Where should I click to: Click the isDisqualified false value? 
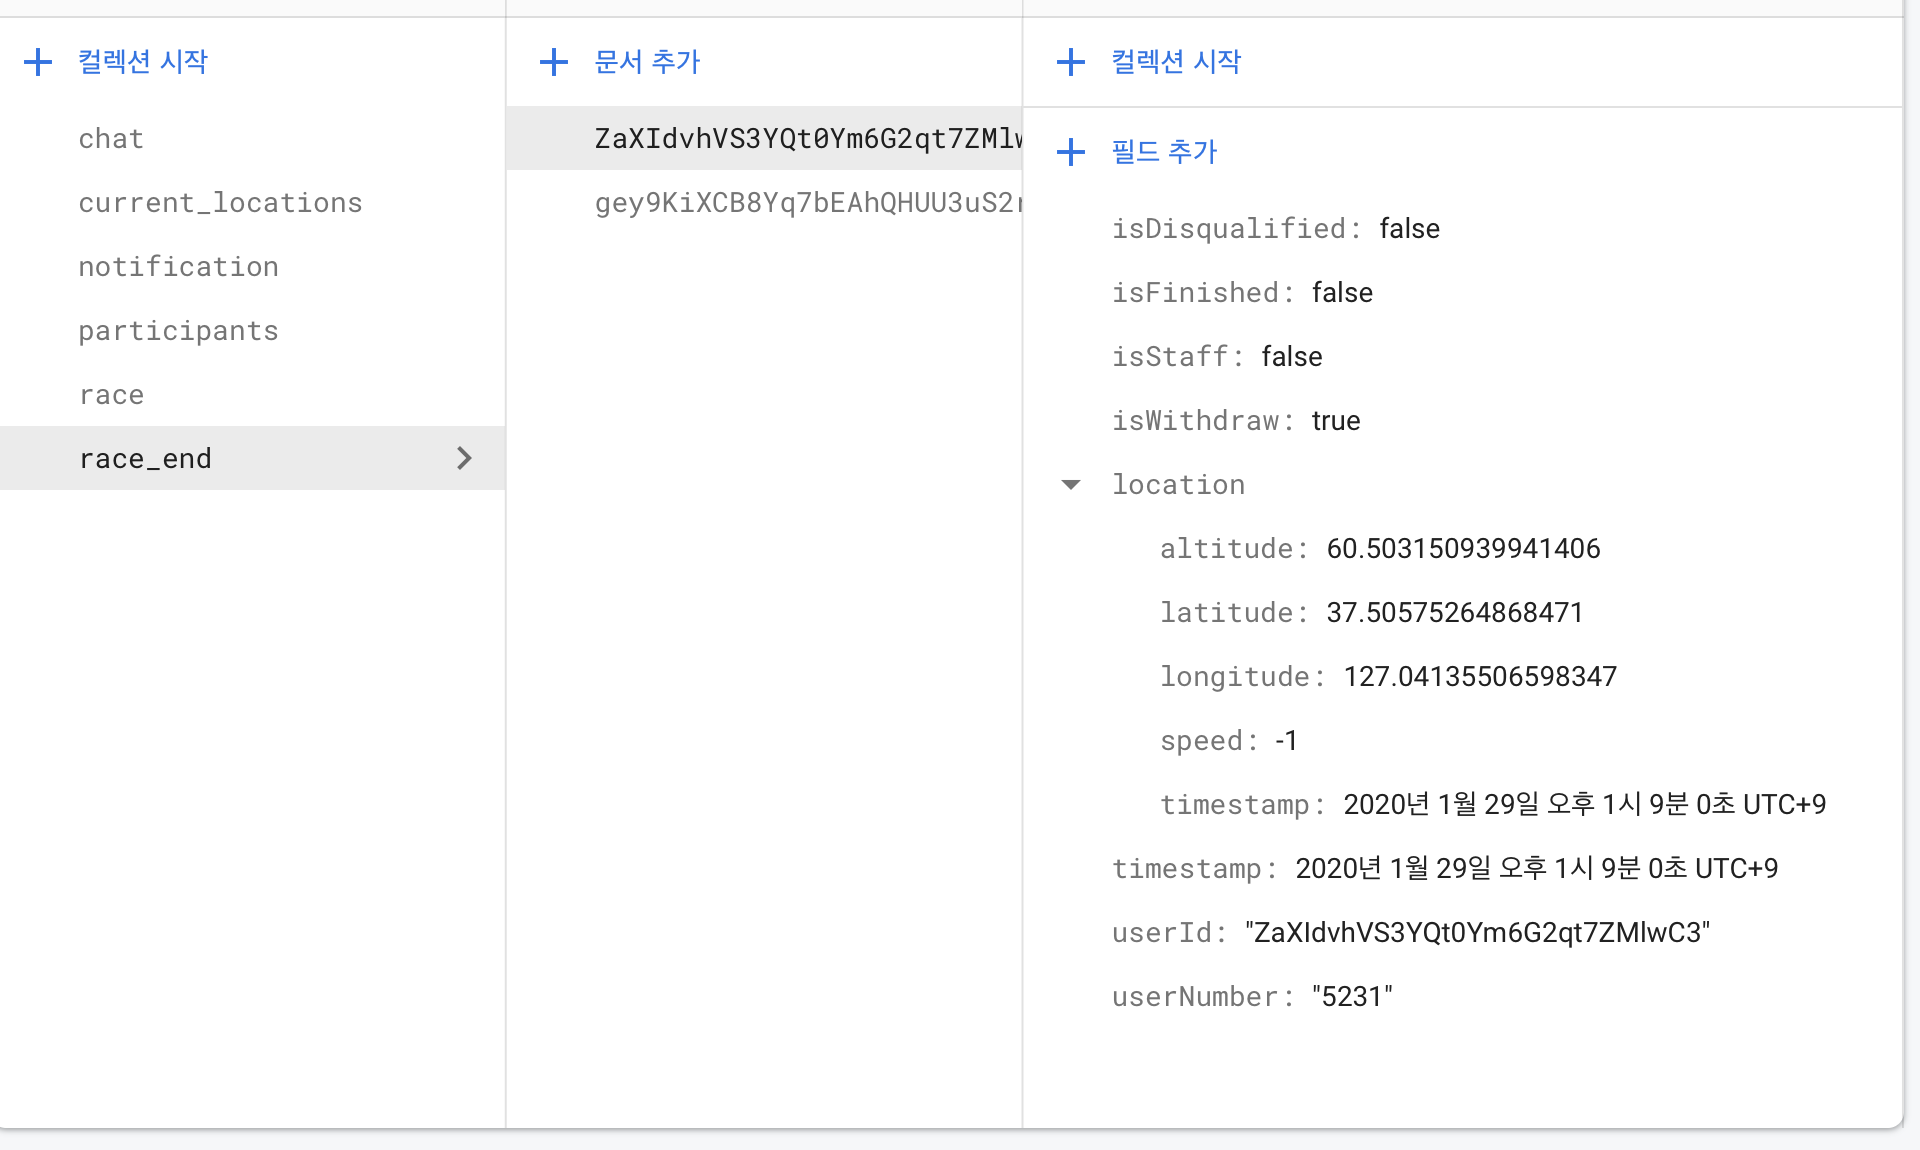1409,229
